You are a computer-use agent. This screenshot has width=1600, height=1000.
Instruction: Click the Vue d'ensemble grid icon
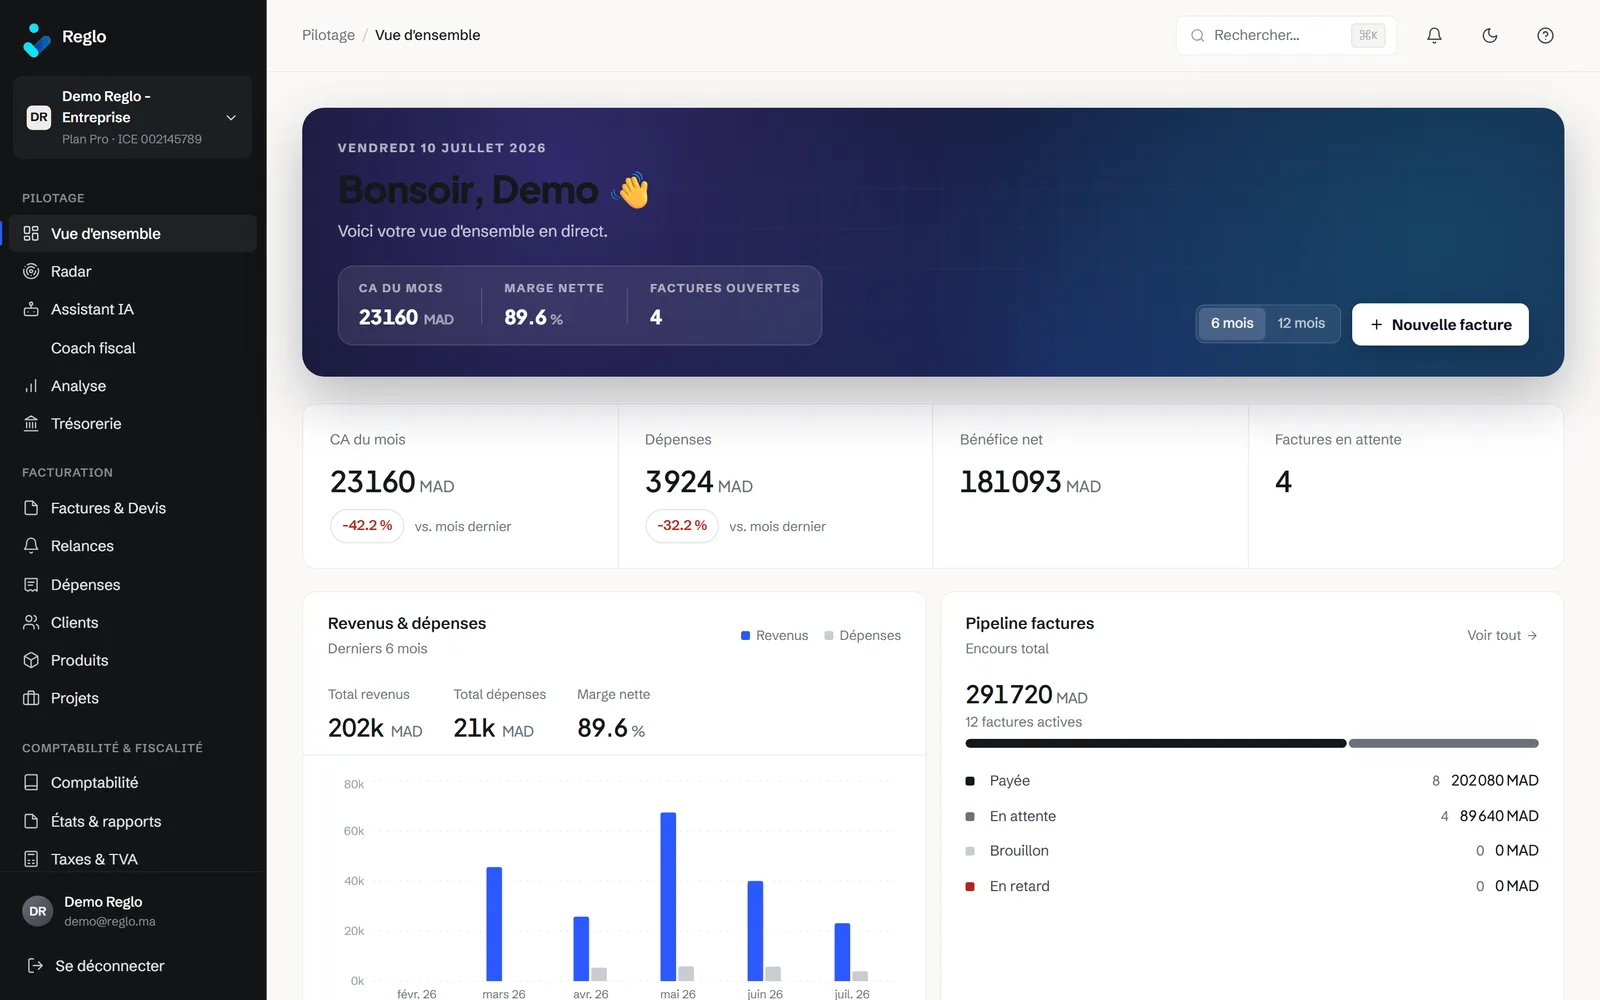[31, 233]
